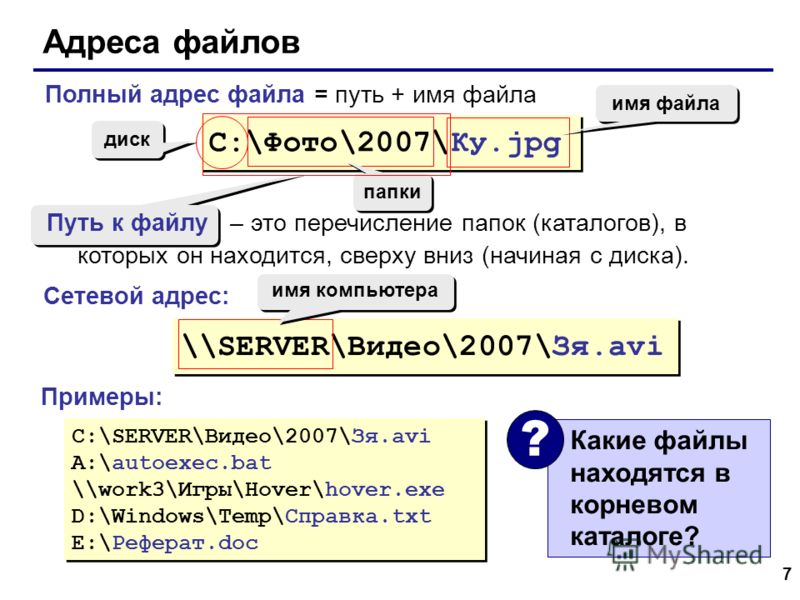Click the 'Полный адрес файла' heading
Viewport: 800px width, 600px height.
tap(174, 94)
